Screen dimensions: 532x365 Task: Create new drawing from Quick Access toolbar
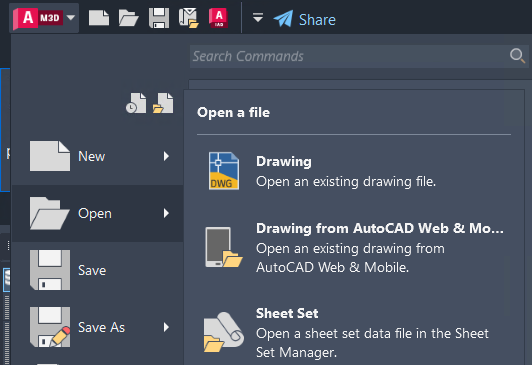tap(99, 18)
